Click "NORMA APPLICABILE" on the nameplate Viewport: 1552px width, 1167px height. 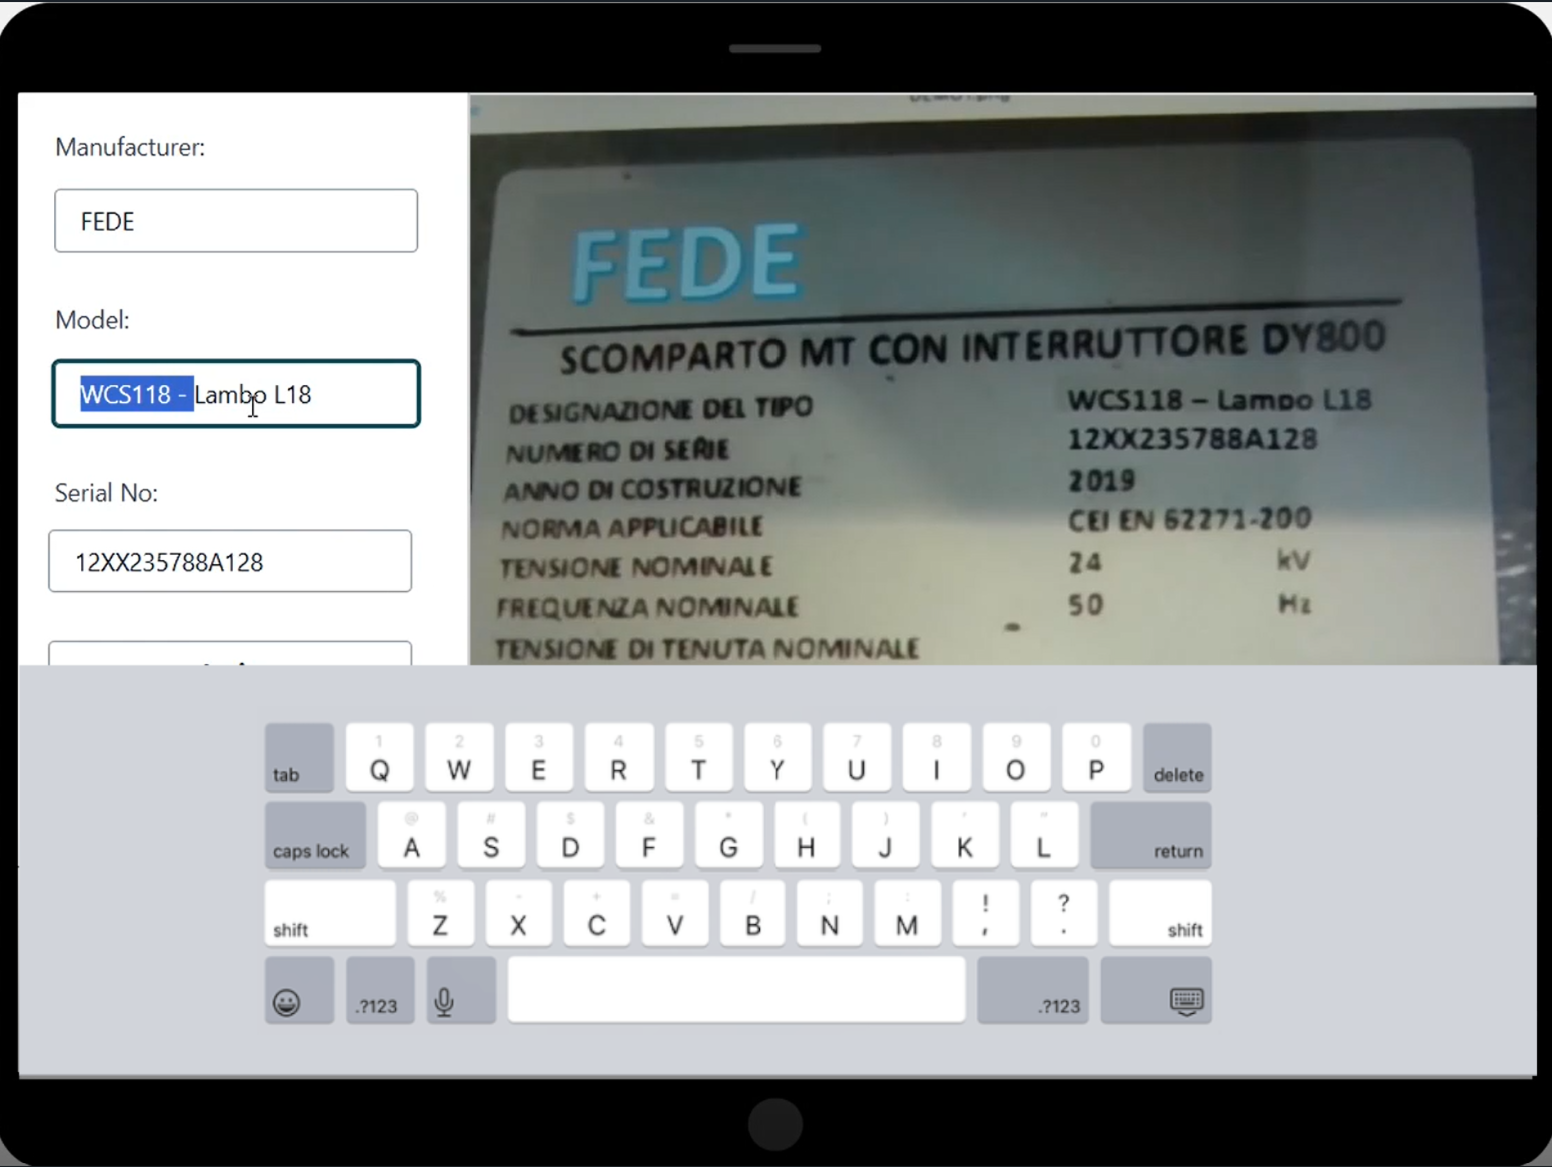[x=632, y=527]
